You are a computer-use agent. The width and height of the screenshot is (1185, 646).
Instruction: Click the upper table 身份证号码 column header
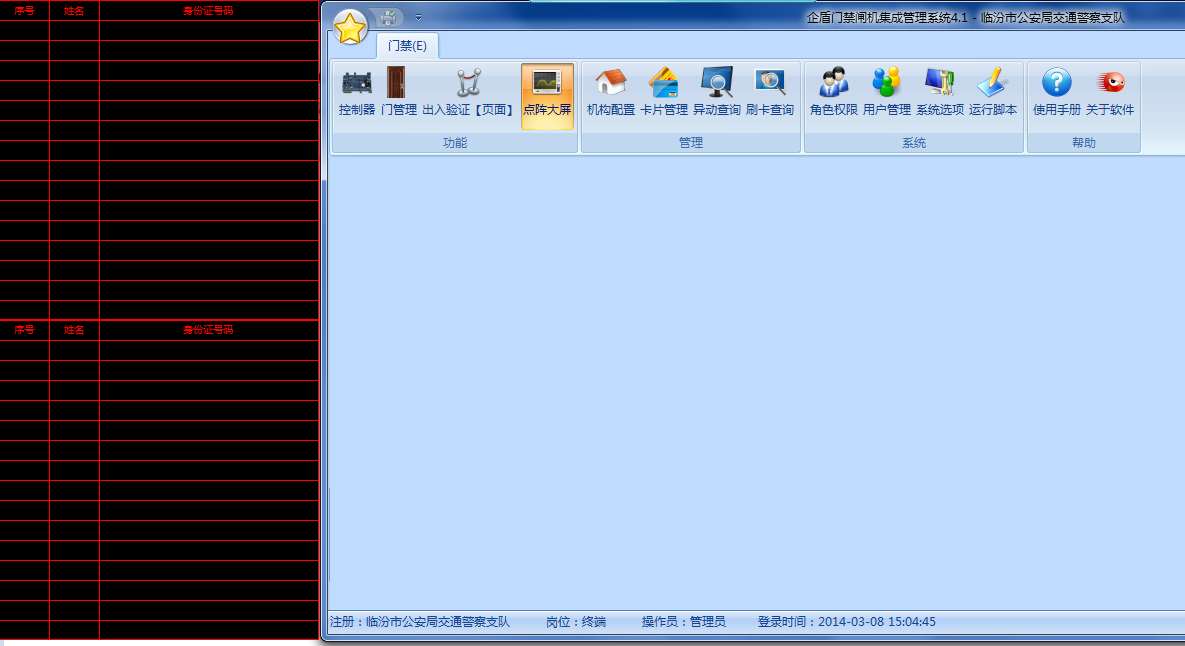(x=209, y=11)
